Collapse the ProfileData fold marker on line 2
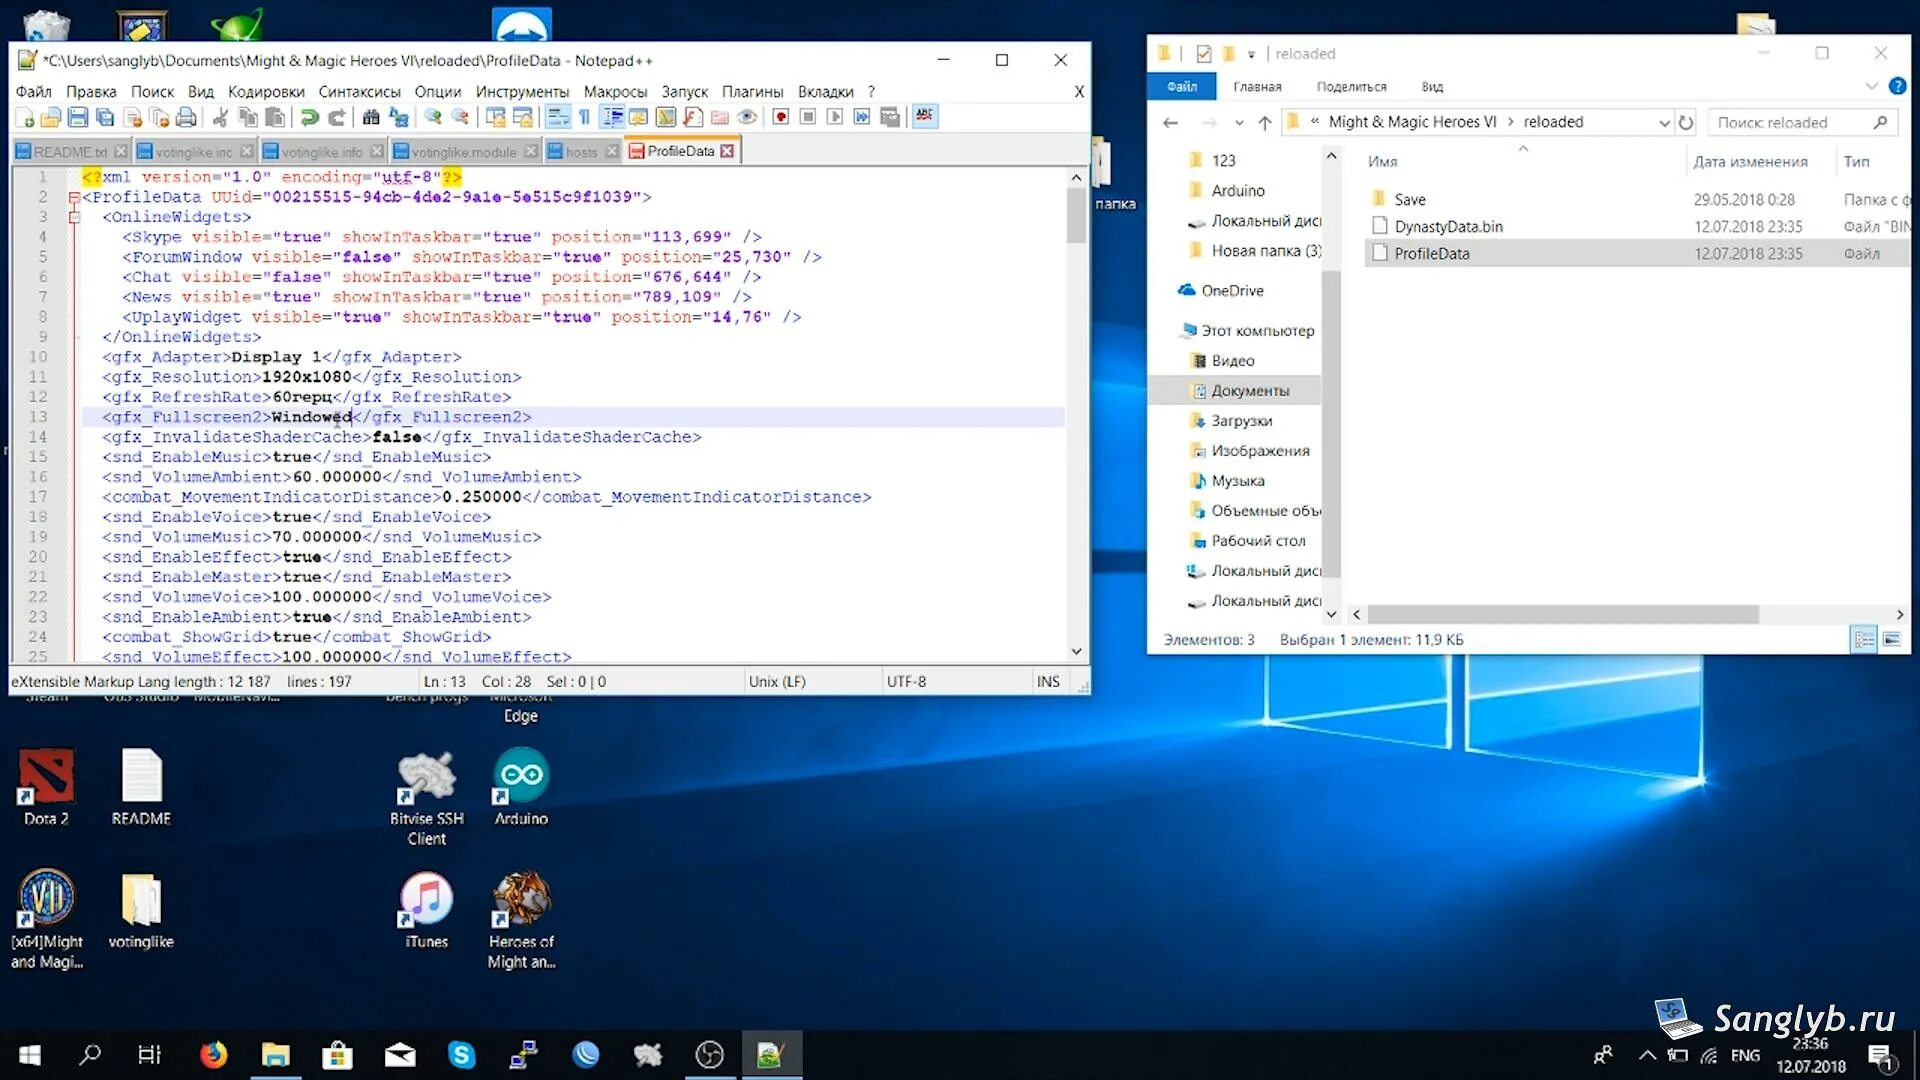1920x1080 pixels. pyautogui.click(x=74, y=197)
